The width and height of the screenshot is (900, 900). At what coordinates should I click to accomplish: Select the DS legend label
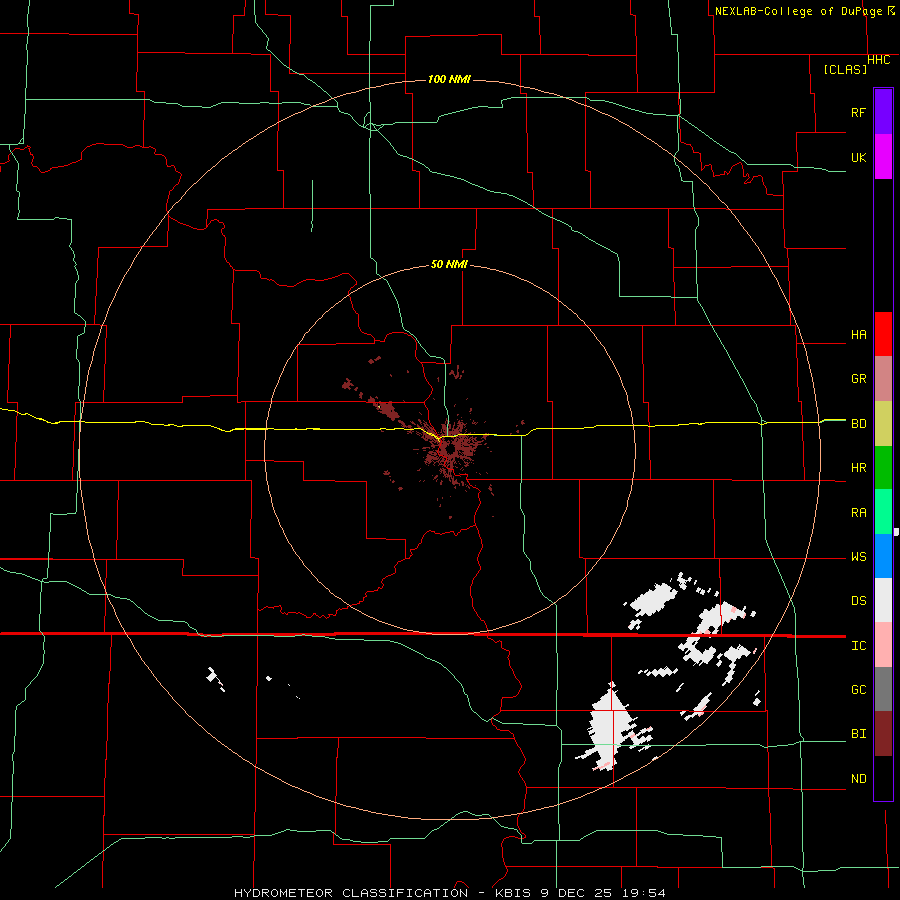pos(859,601)
